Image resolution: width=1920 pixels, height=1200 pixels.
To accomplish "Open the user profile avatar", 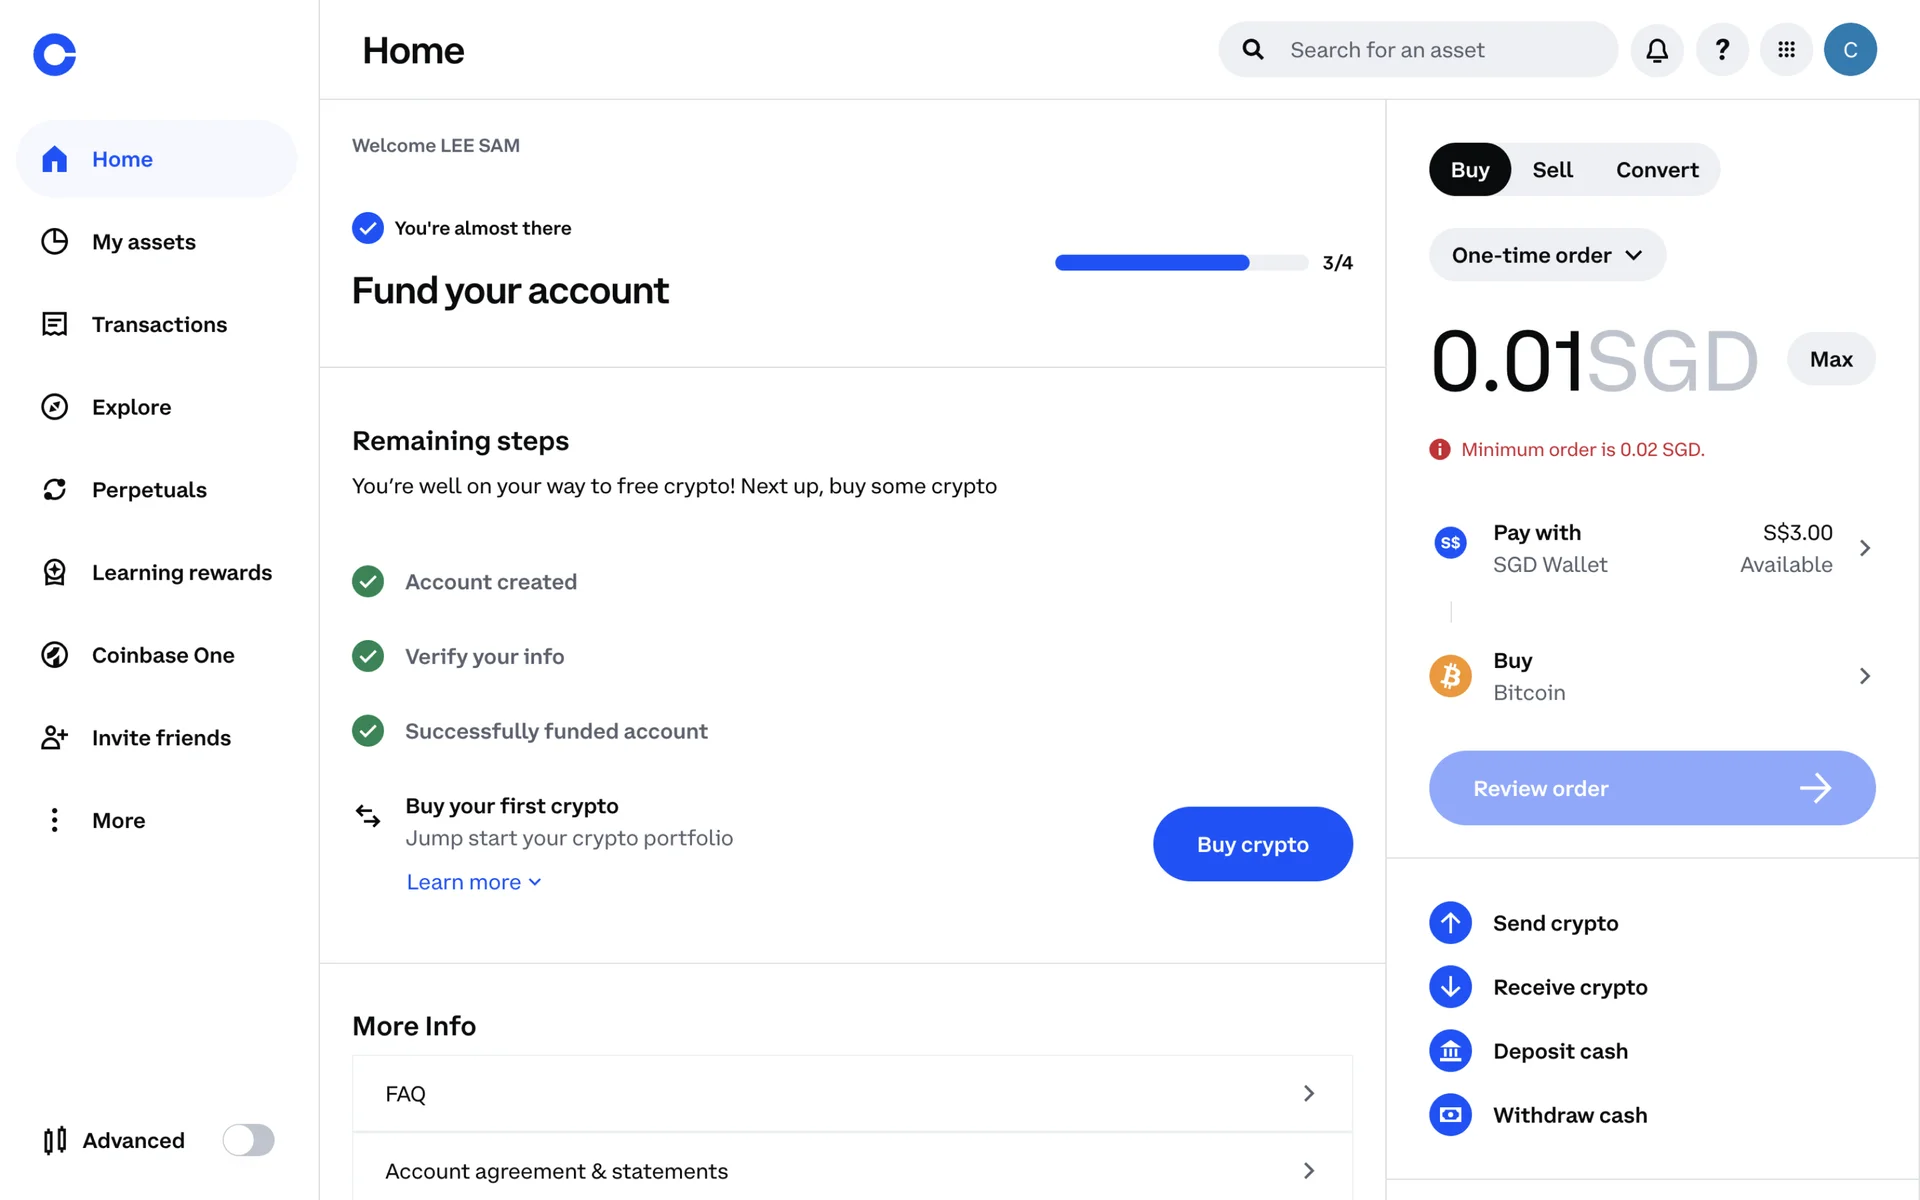I will point(1850,50).
